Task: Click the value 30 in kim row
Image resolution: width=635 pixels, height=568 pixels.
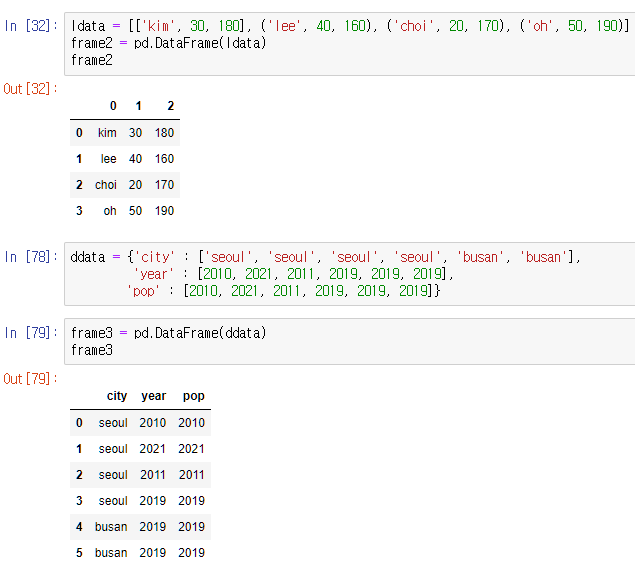Action: click(x=135, y=133)
